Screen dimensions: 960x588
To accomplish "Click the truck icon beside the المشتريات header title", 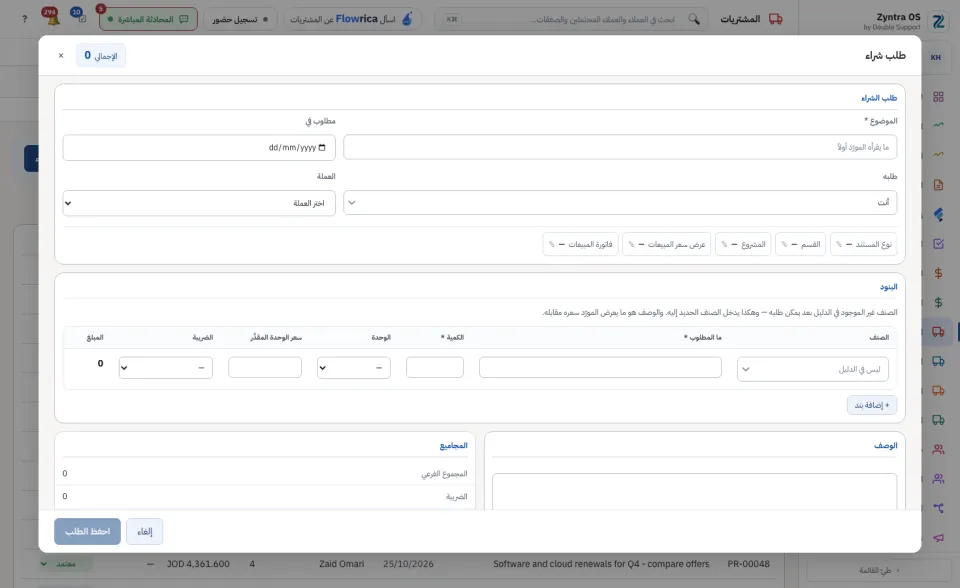I will [776, 19].
